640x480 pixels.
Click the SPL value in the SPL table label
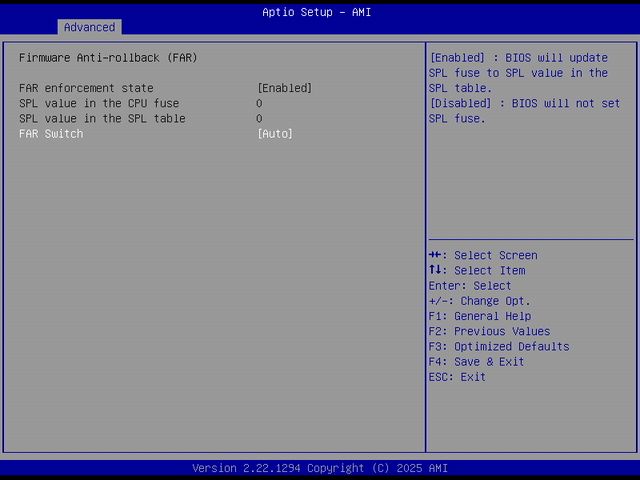tap(102, 118)
